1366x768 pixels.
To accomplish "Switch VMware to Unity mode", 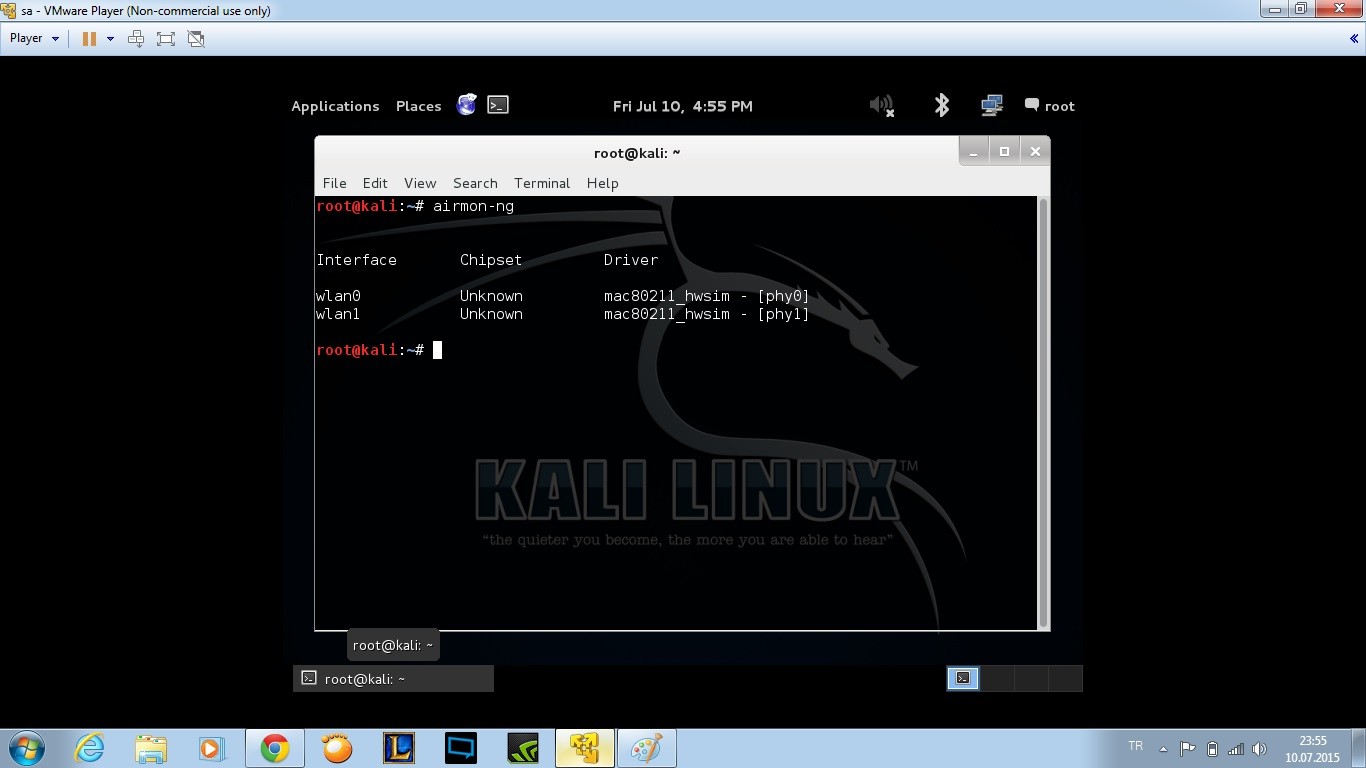I will 196,38.
